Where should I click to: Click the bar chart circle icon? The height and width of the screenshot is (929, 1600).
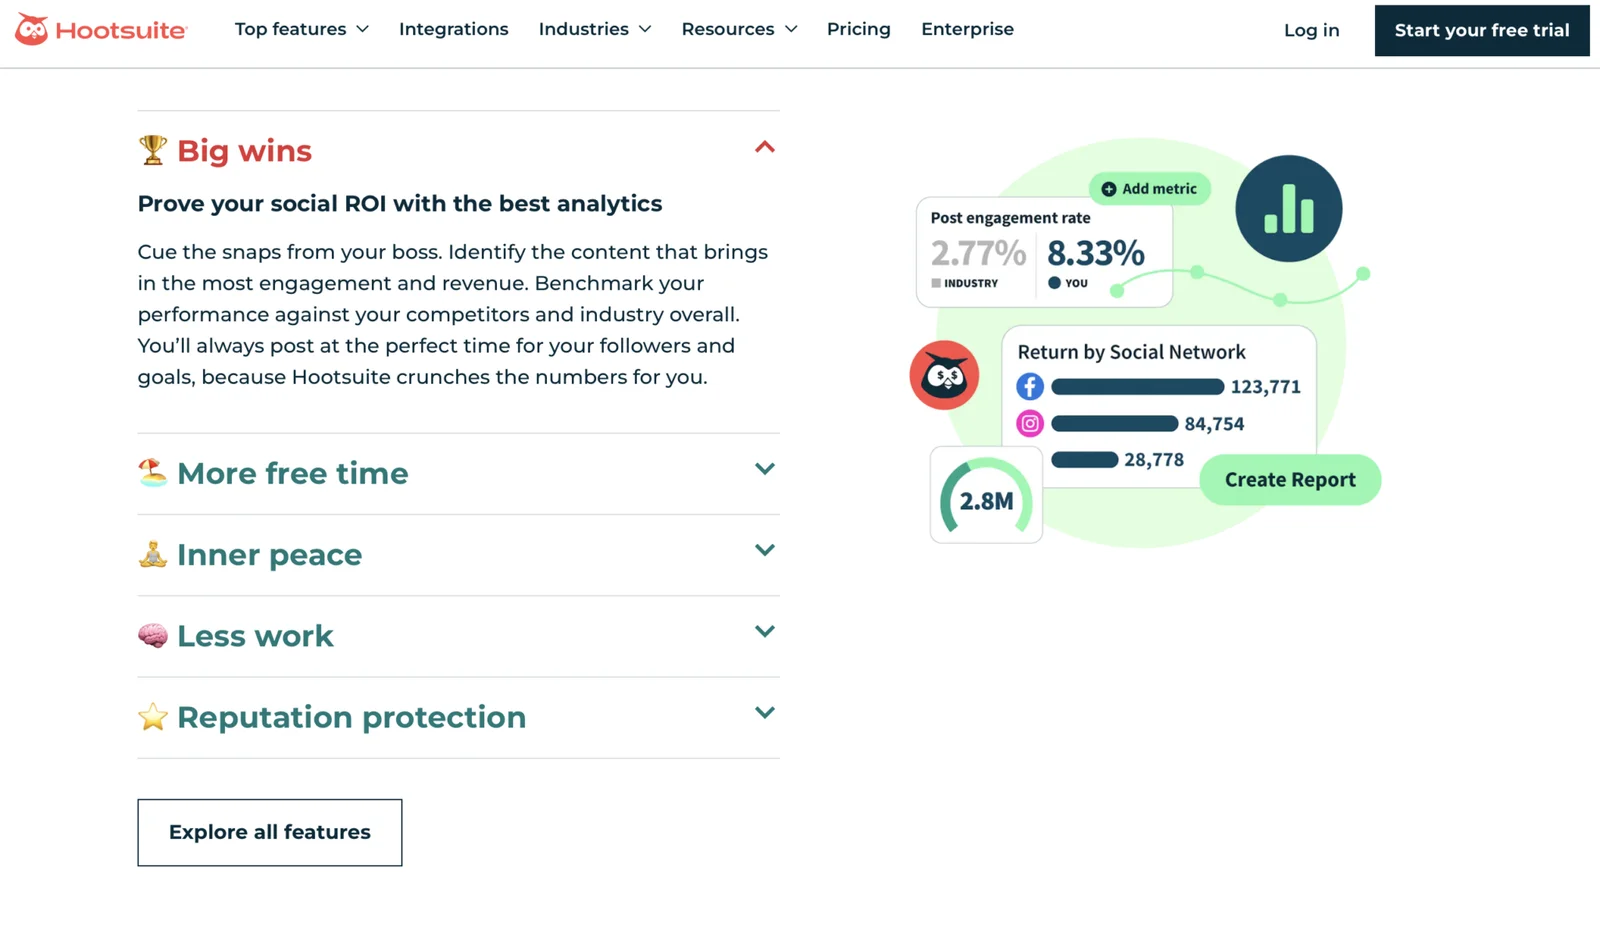[1289, 209]
